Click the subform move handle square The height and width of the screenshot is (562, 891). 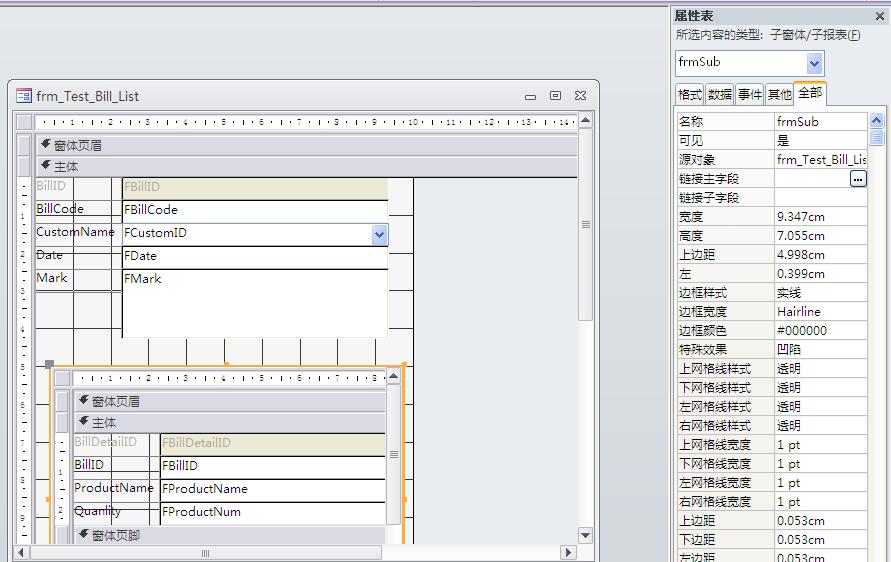pos(49,364)
